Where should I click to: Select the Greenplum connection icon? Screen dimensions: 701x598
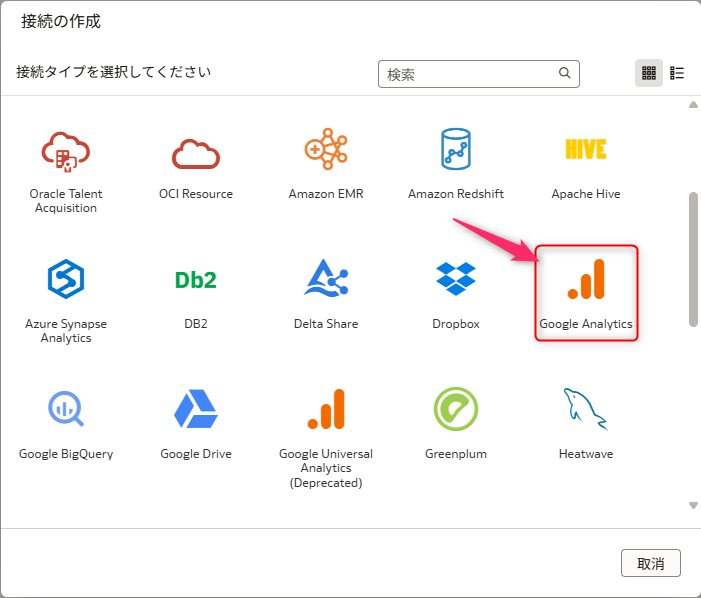[456, 409]
